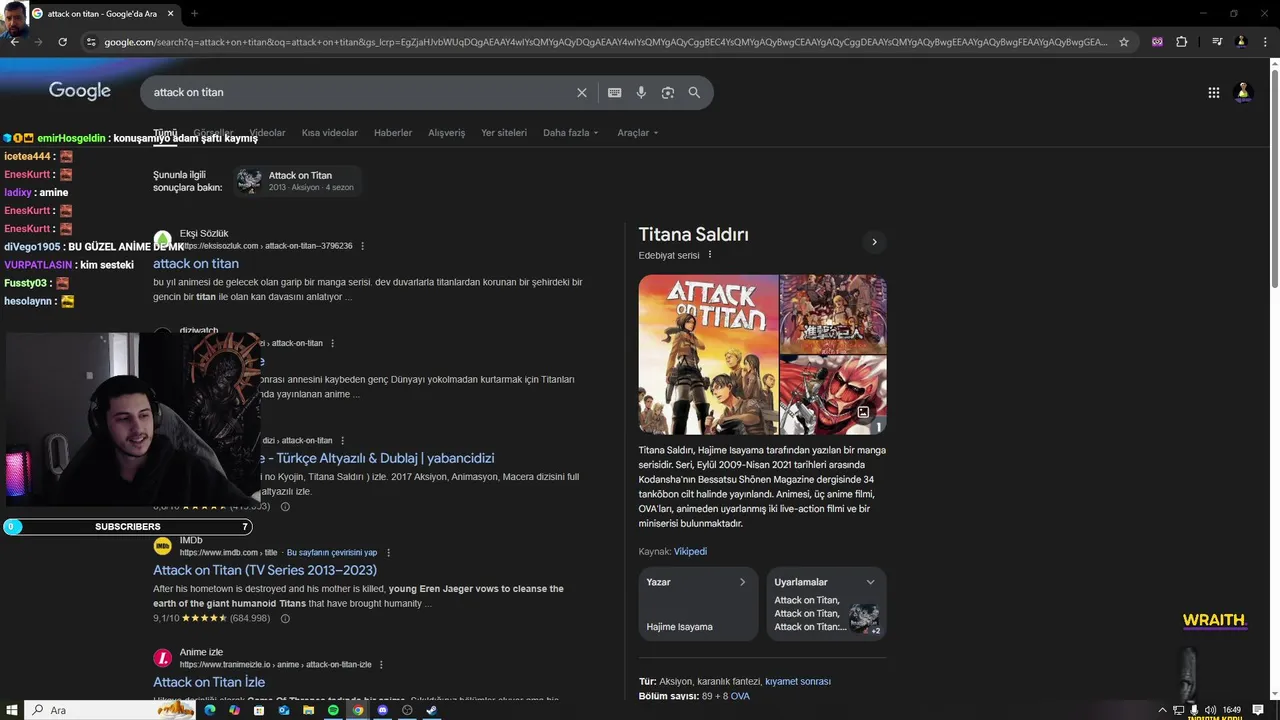Close the attack on titan tab
Screen dimensions: 1280x720
[x=170, y=14]
